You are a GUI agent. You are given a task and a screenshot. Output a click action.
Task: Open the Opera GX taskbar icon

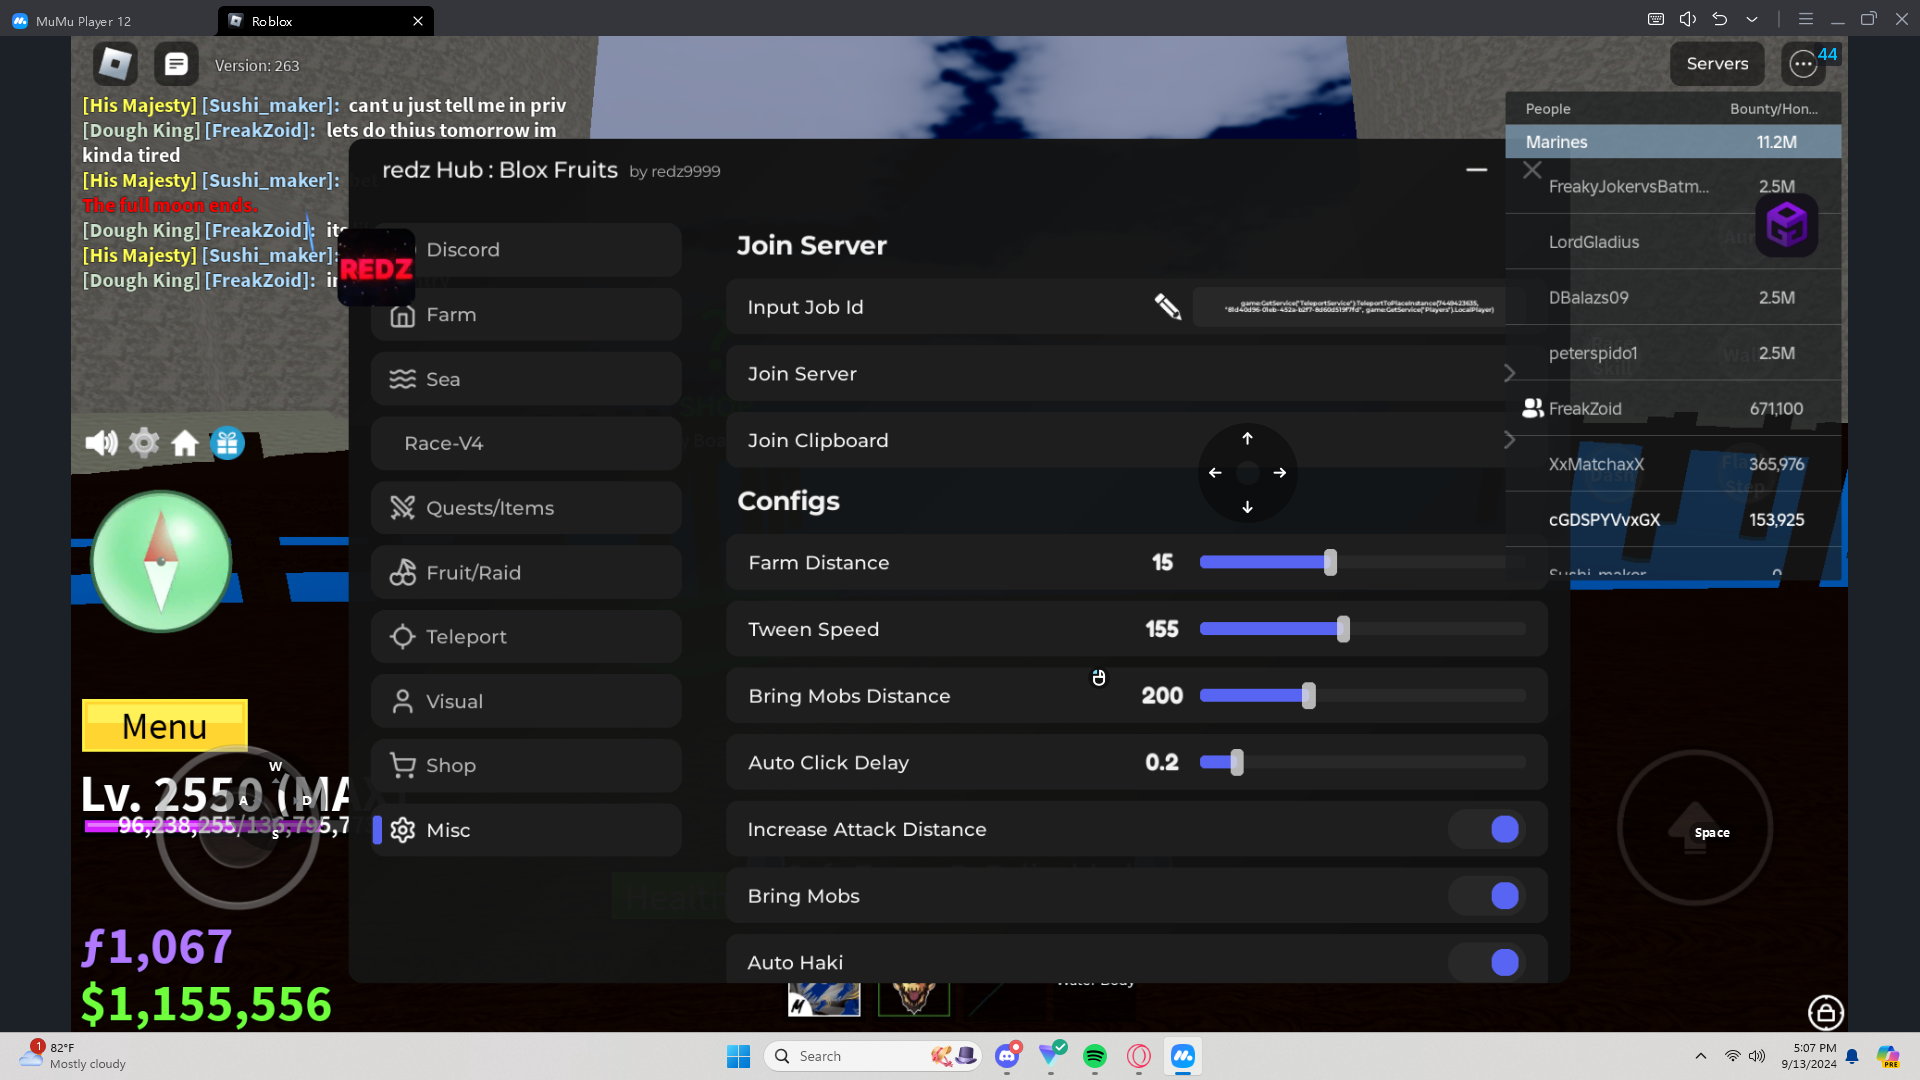(x=1139, y=1056)
